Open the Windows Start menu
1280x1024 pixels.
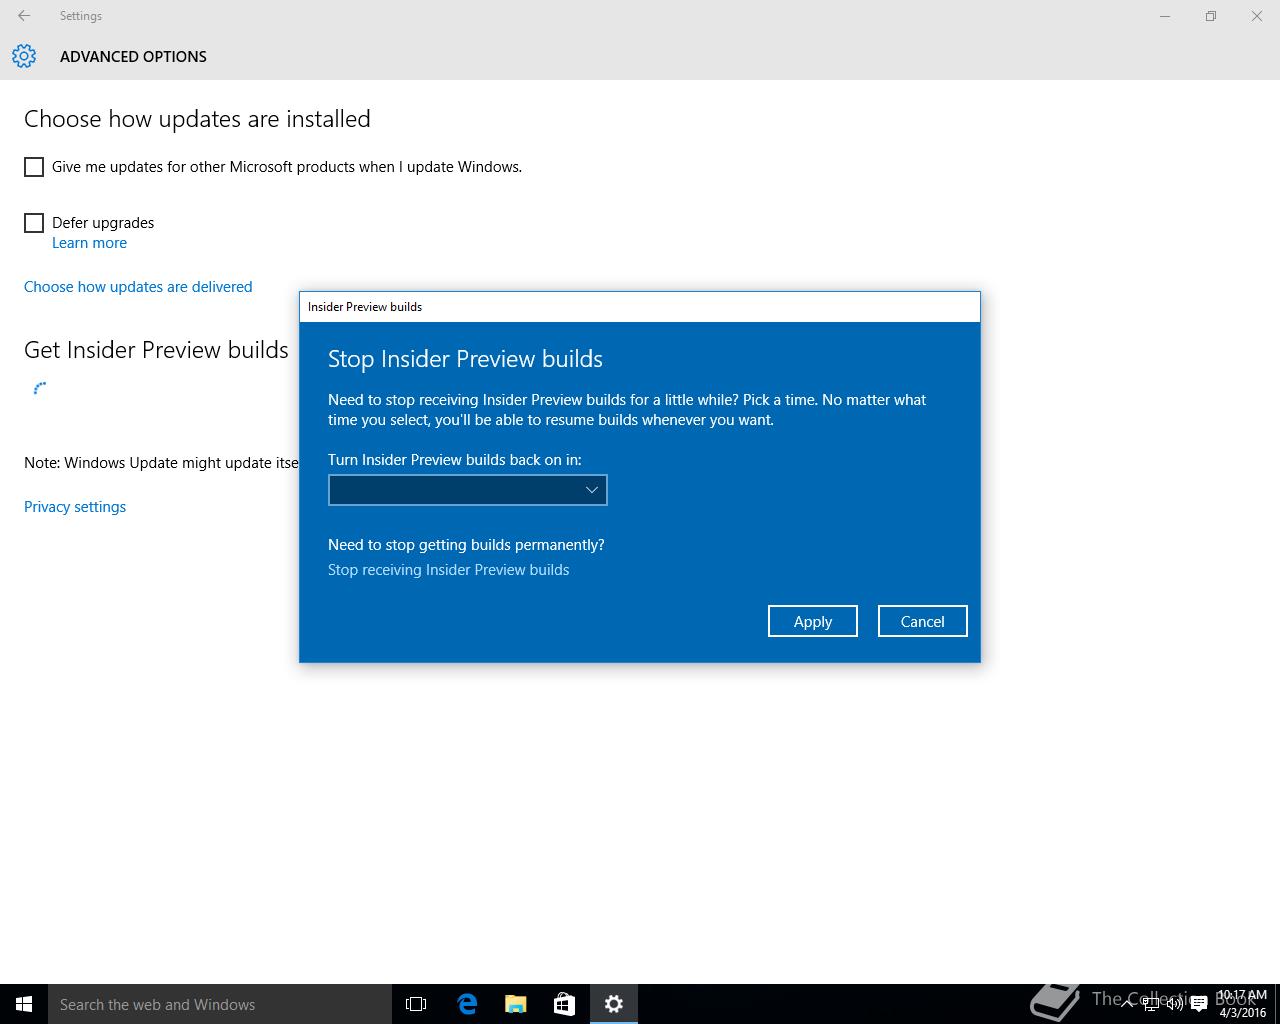[24, 1004]
